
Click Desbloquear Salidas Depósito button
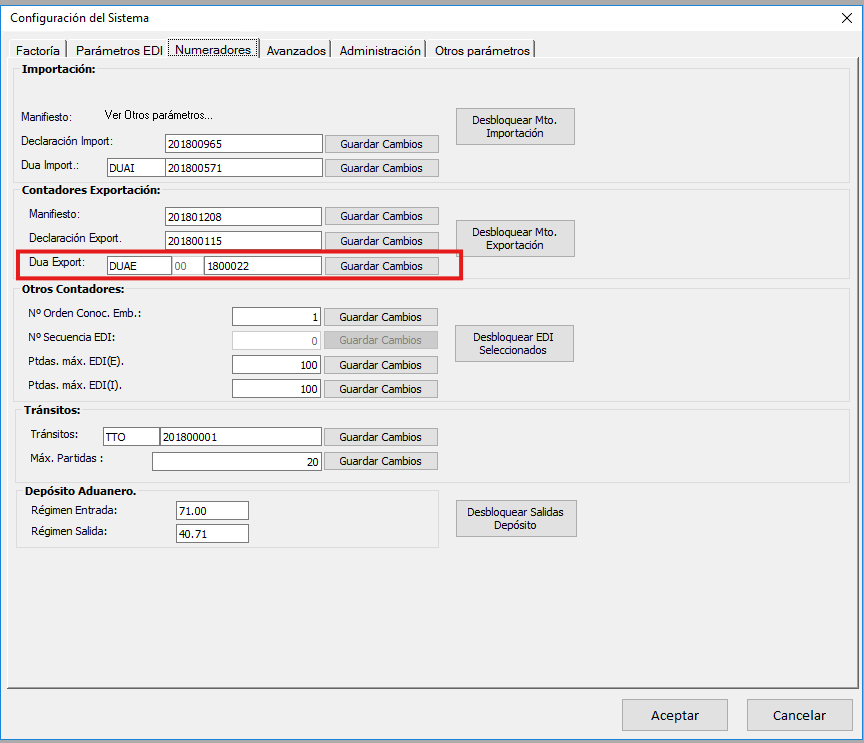pyautogui.click(x=515, y=518)
